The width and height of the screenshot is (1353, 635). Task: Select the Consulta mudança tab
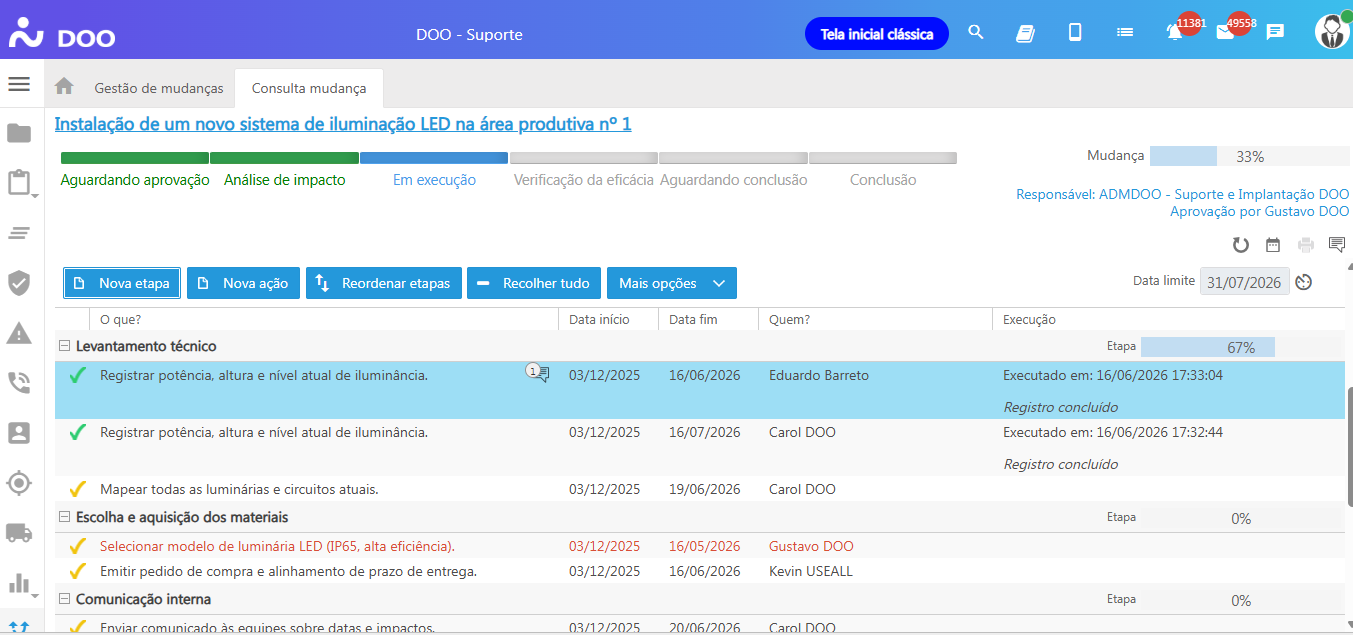309,88
